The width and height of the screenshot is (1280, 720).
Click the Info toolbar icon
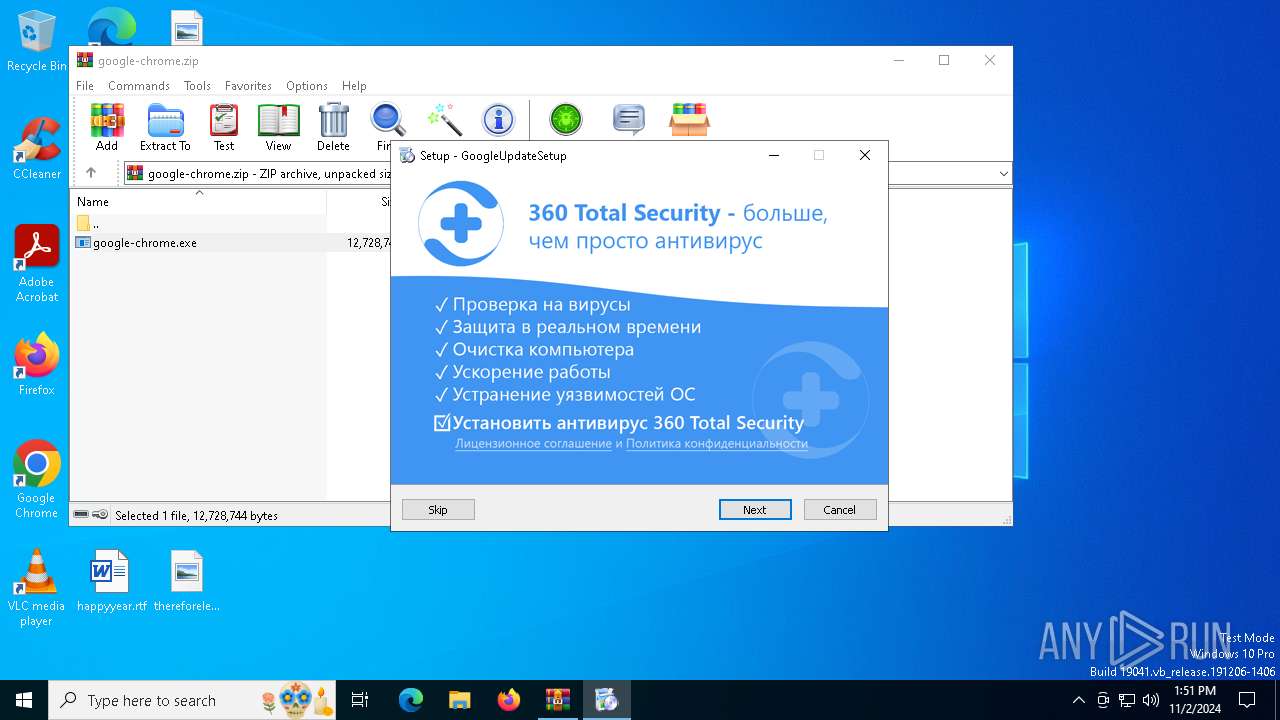(498, 120)
